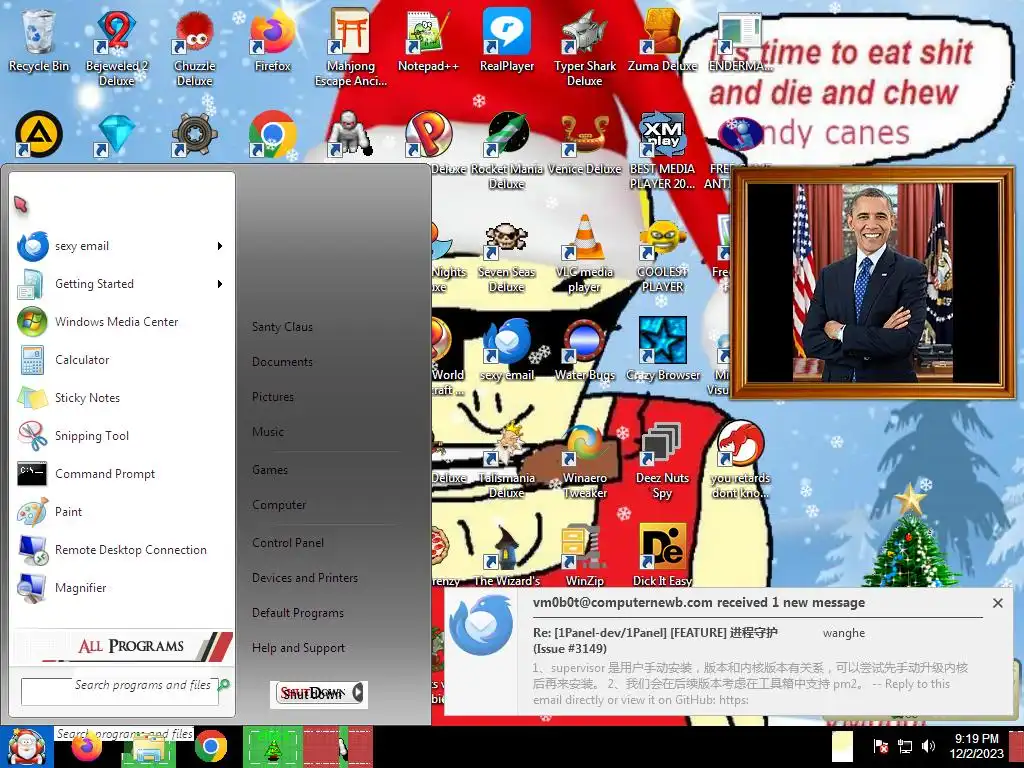Open Notepad++ desktop shortcut
The height and width of the screenshot is (768, 1024).
(x=428, y=40)
